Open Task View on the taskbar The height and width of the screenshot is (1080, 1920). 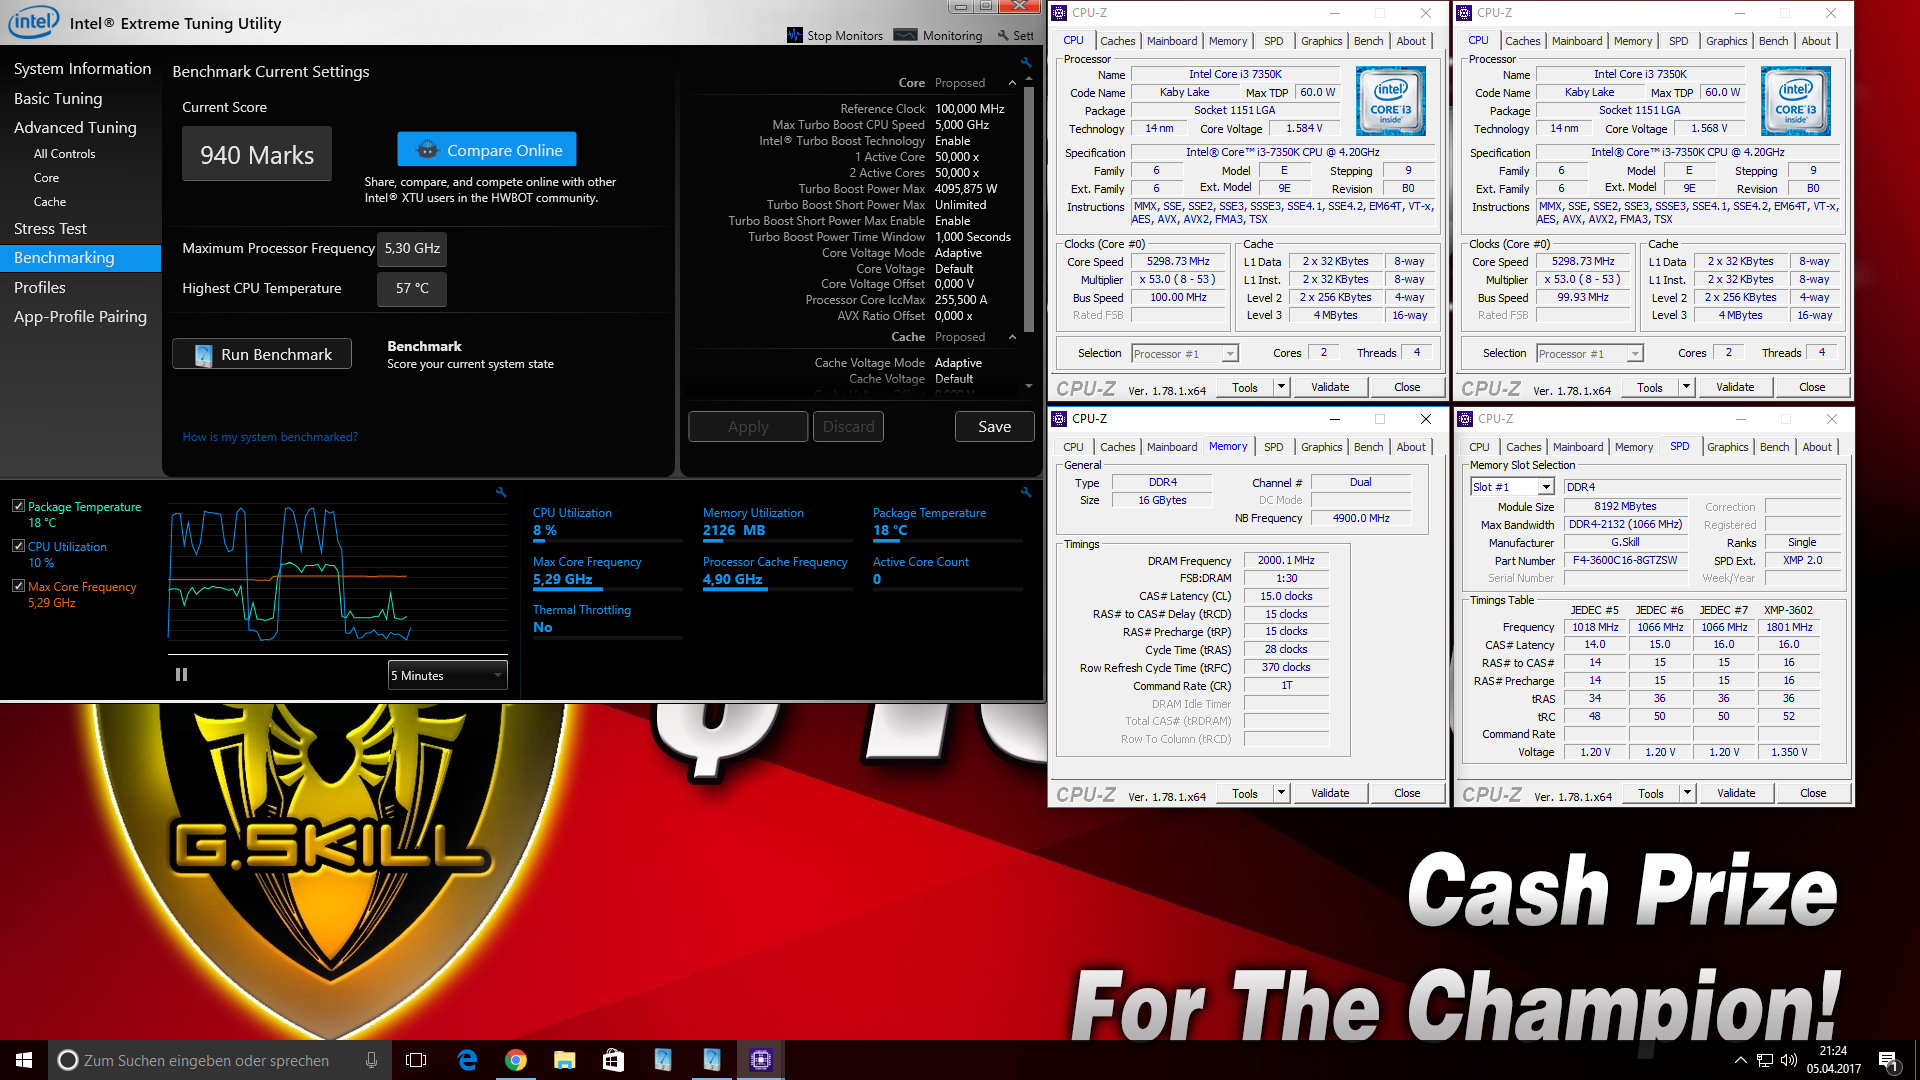[x=416, y=1060]
